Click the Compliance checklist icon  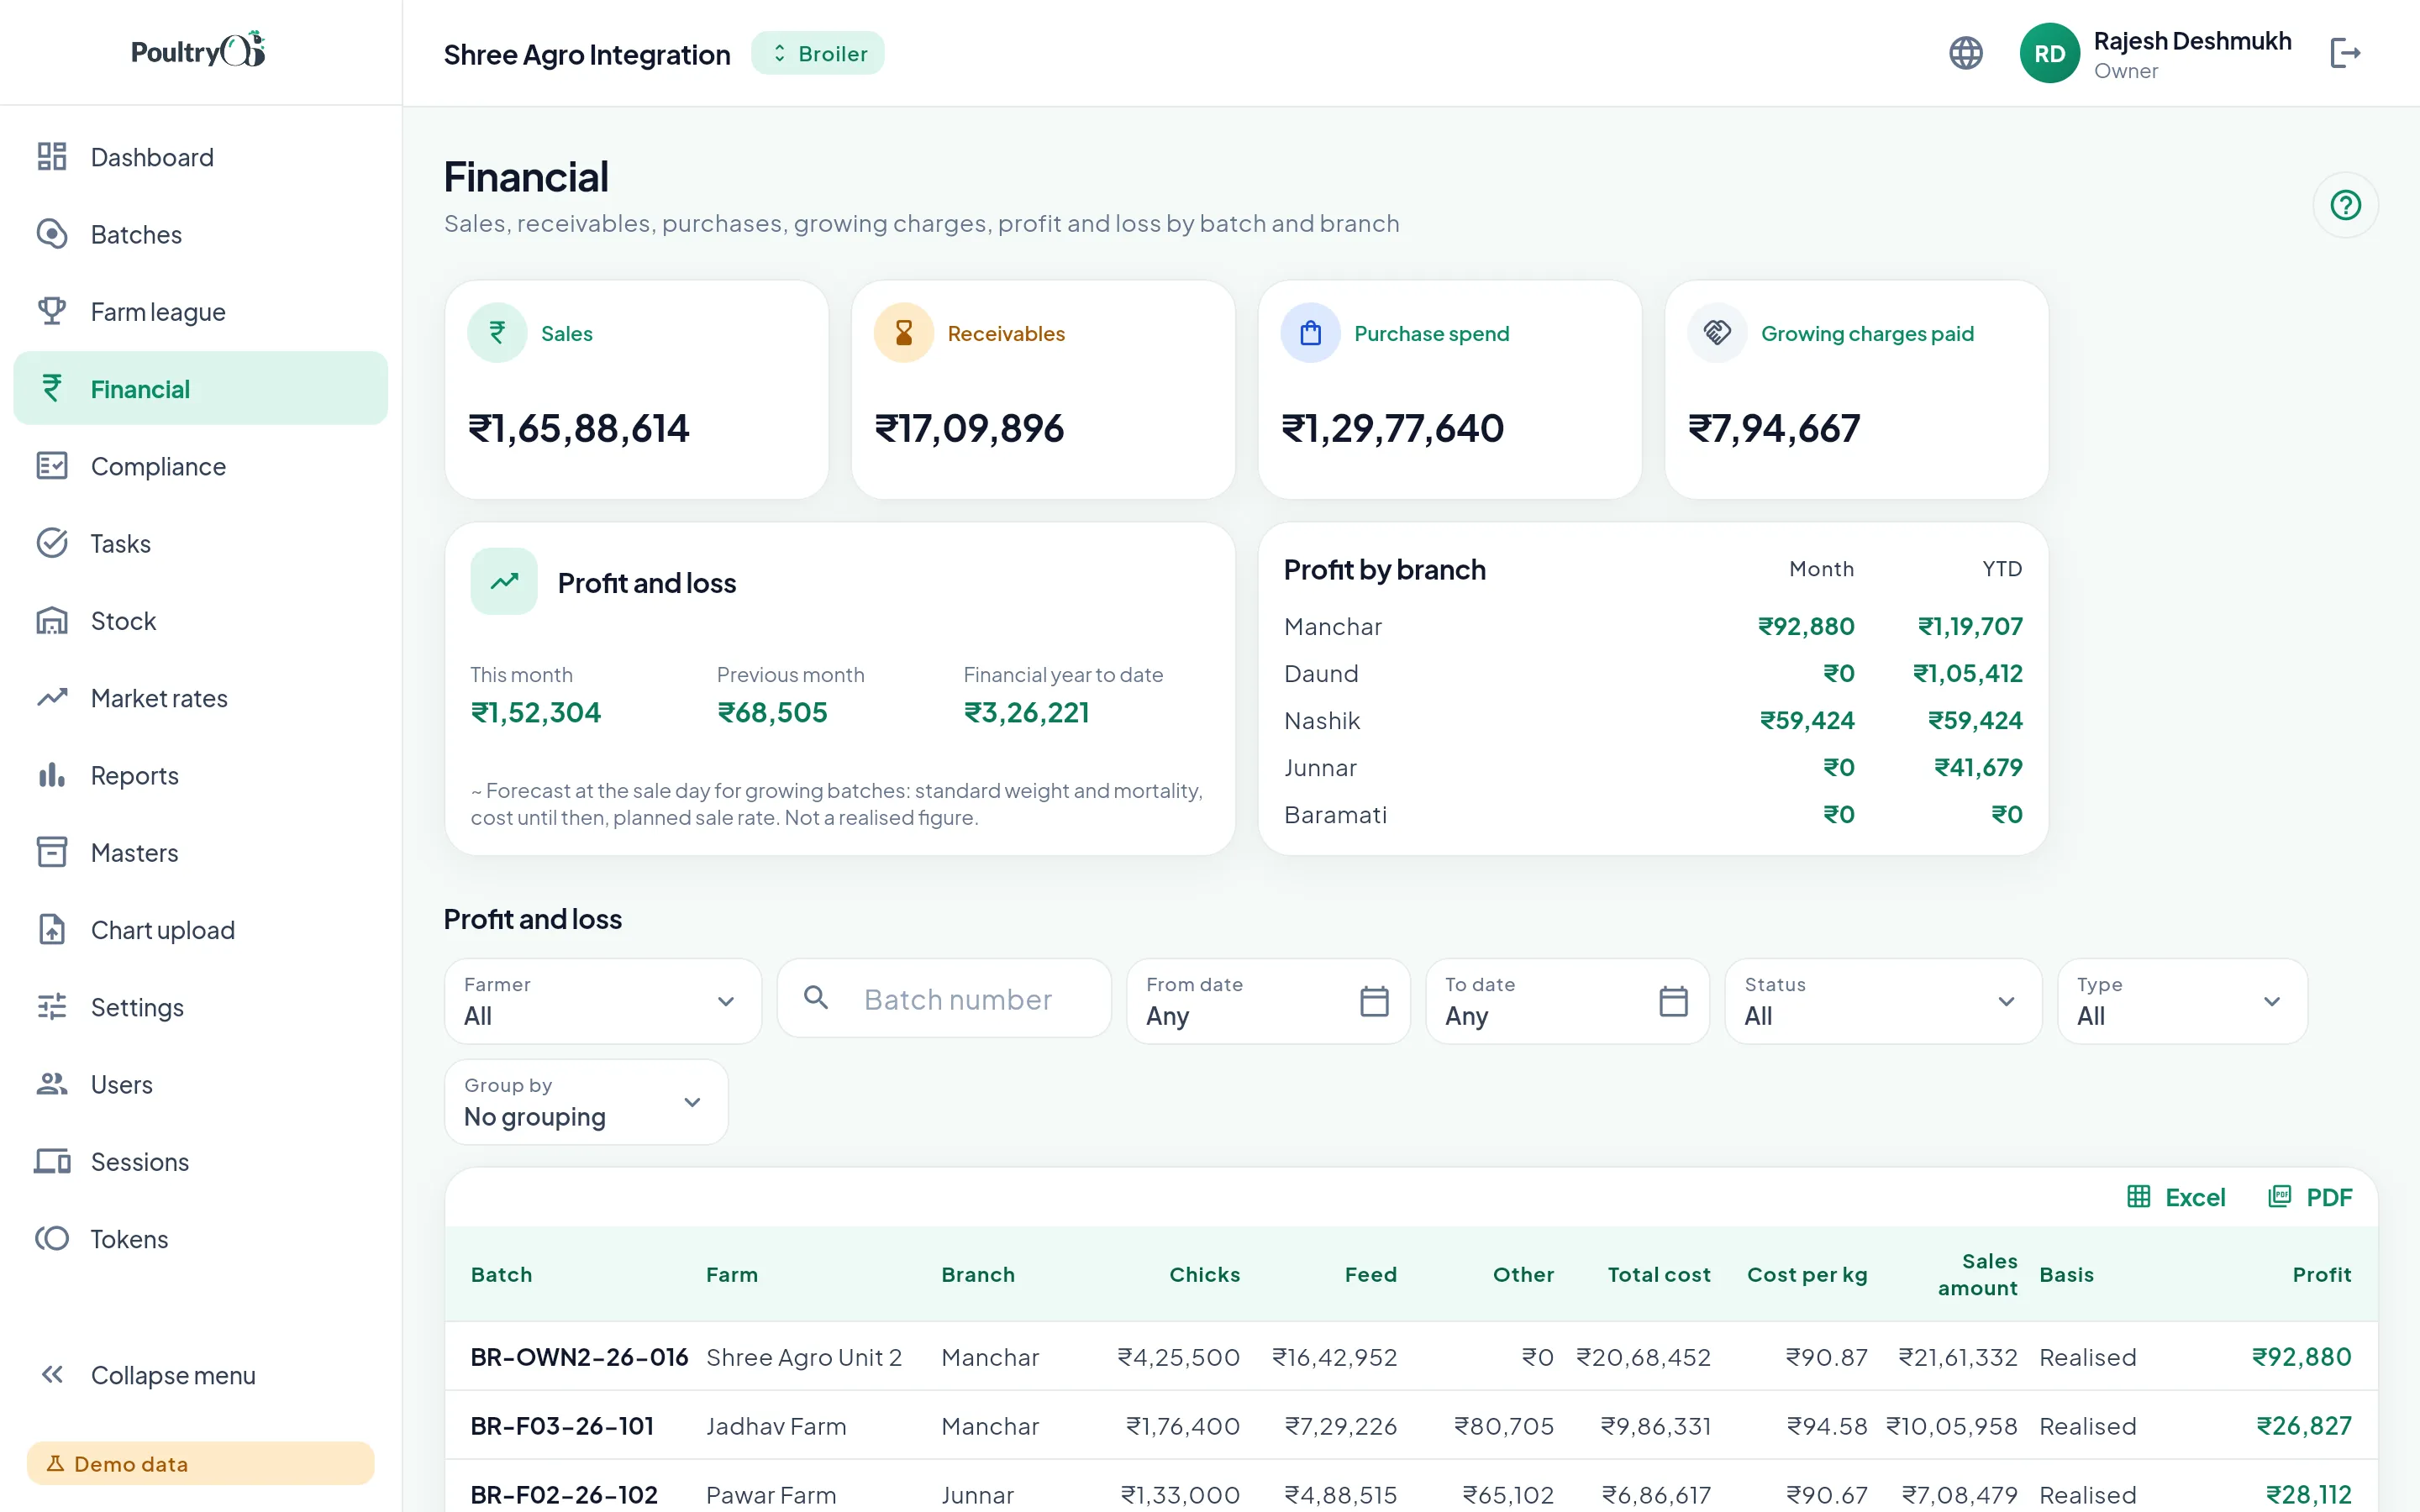coord(52,466)
